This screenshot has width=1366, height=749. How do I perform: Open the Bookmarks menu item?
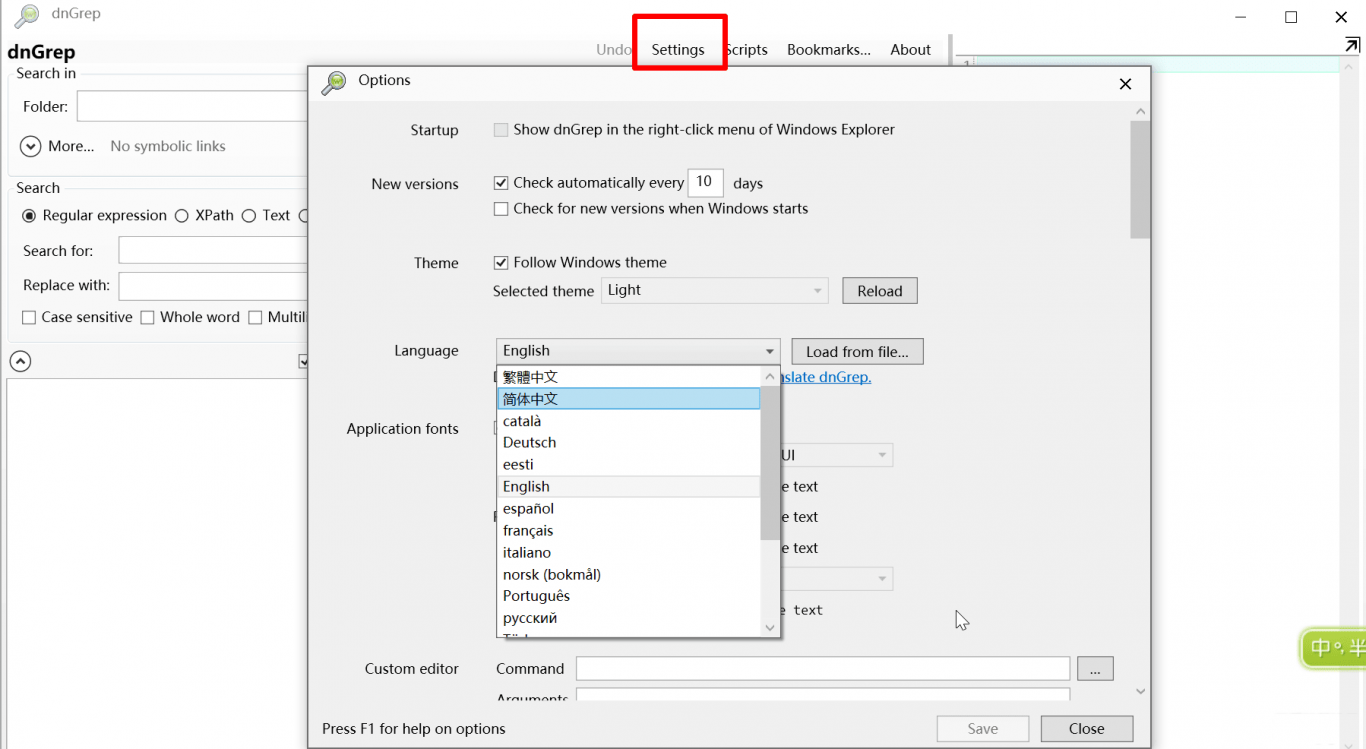pyautogui.click(x=828, y=50)
